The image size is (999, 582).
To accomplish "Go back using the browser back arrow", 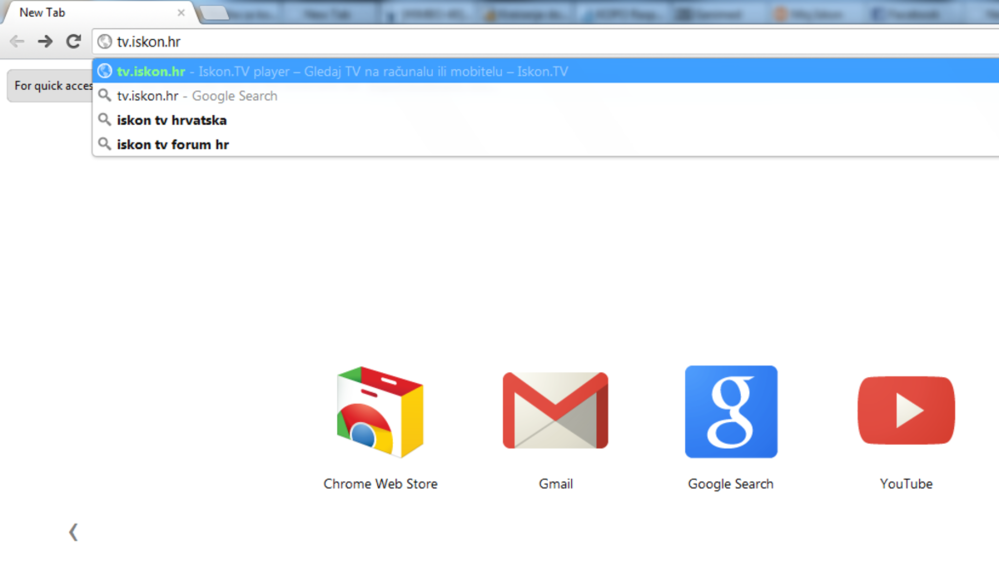I will click(x=17, y=42).
